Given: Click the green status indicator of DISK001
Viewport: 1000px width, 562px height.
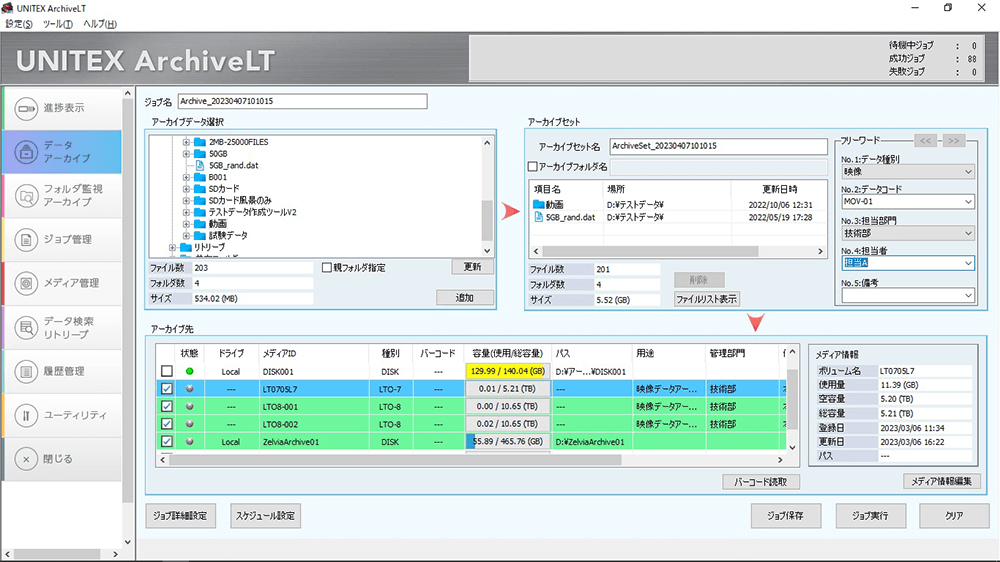Looking at the screenshot, I should click(x=189, y=371).
